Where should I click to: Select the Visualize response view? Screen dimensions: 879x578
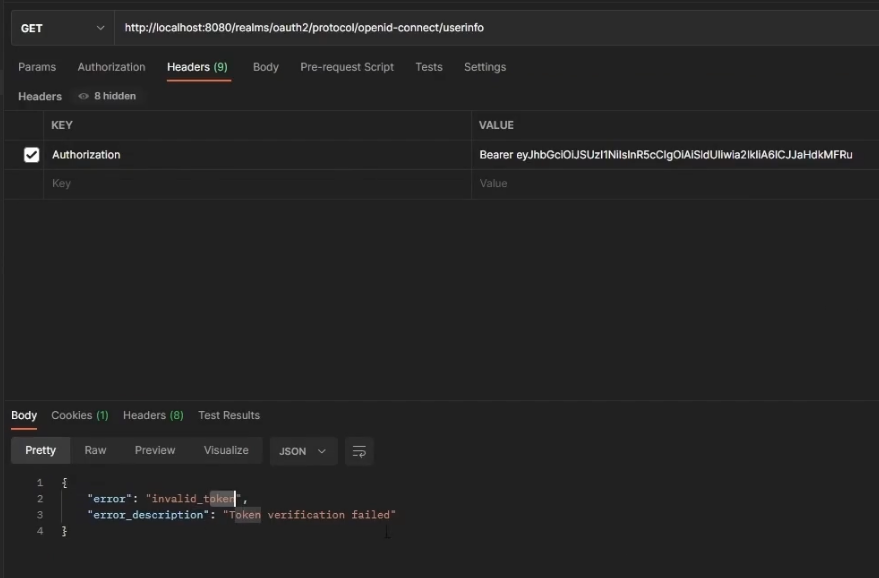pos(226,450)
